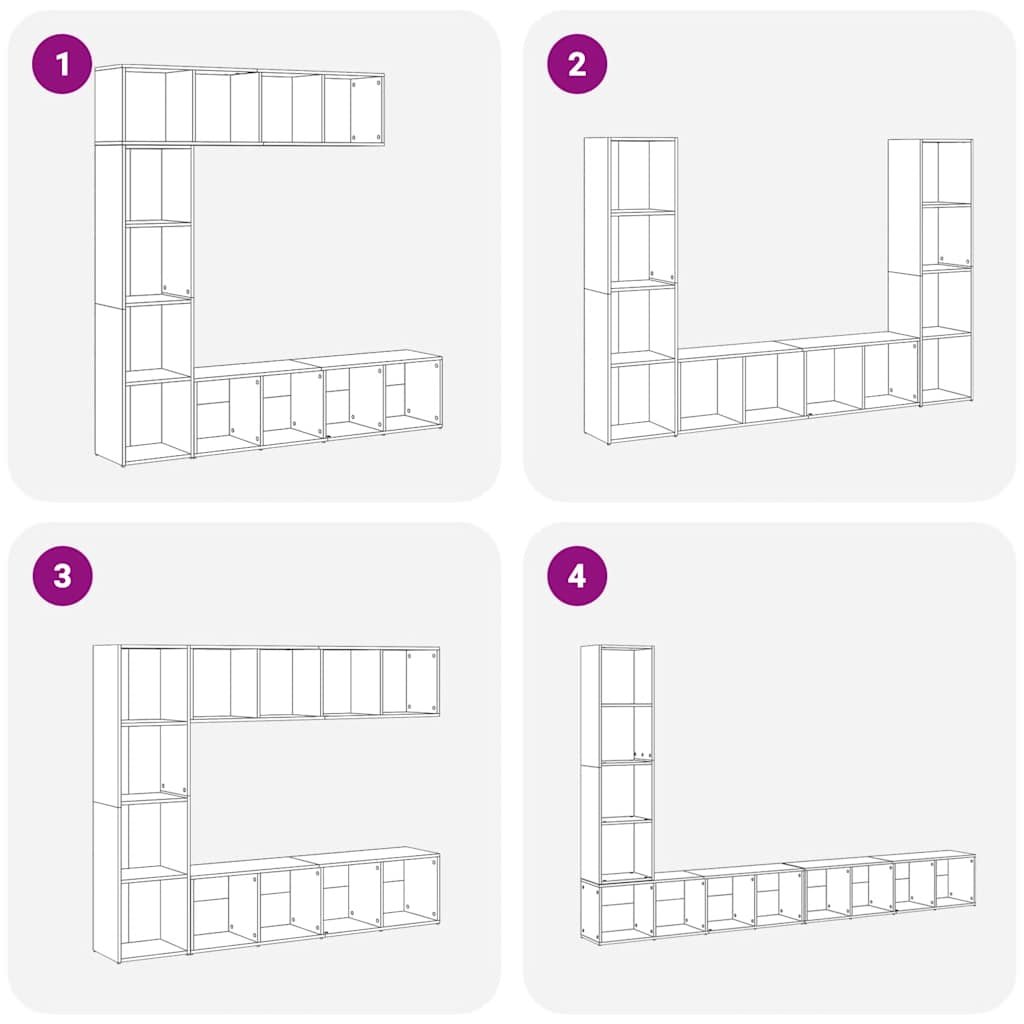
Task: Click the center low cabinet in layout 2
Action: [799, 382]
